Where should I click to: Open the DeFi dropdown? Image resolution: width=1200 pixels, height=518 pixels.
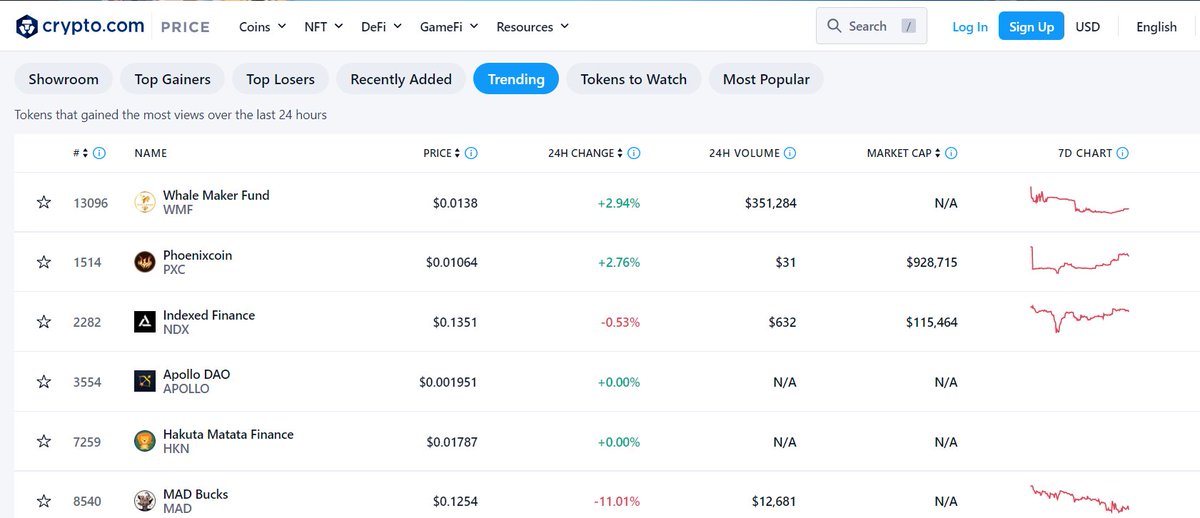click(x=382, y=27)
